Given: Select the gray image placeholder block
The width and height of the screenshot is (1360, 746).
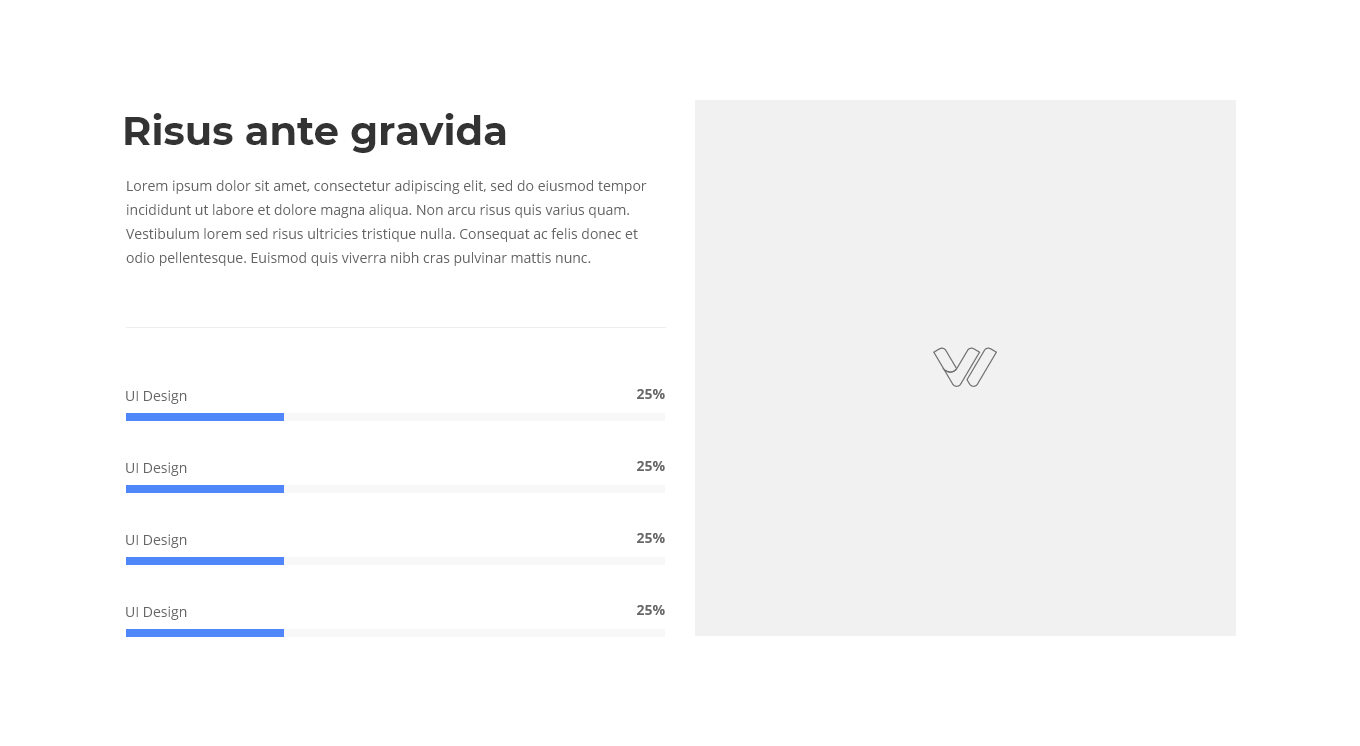Looking at the screenshot, I should pyautogui.click(x=965, y=368).
